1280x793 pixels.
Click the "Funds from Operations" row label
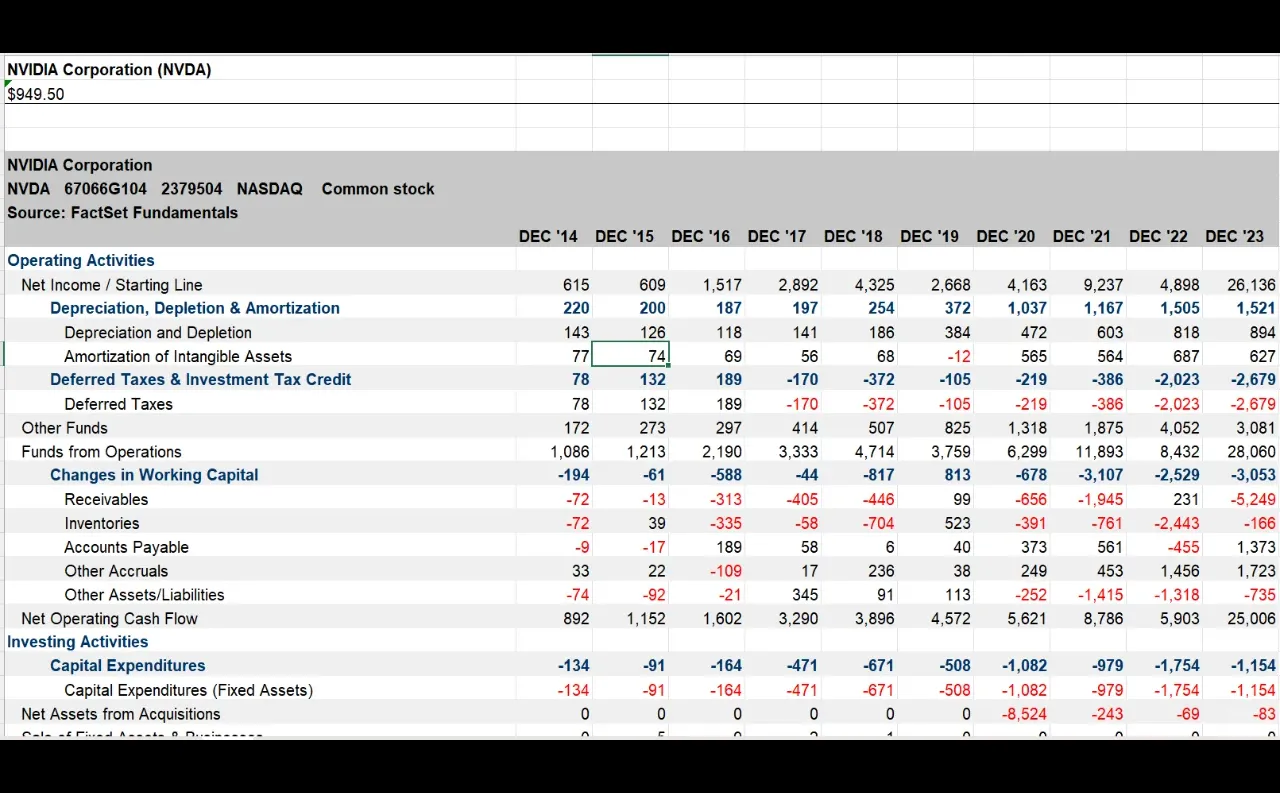click(102, 452)
